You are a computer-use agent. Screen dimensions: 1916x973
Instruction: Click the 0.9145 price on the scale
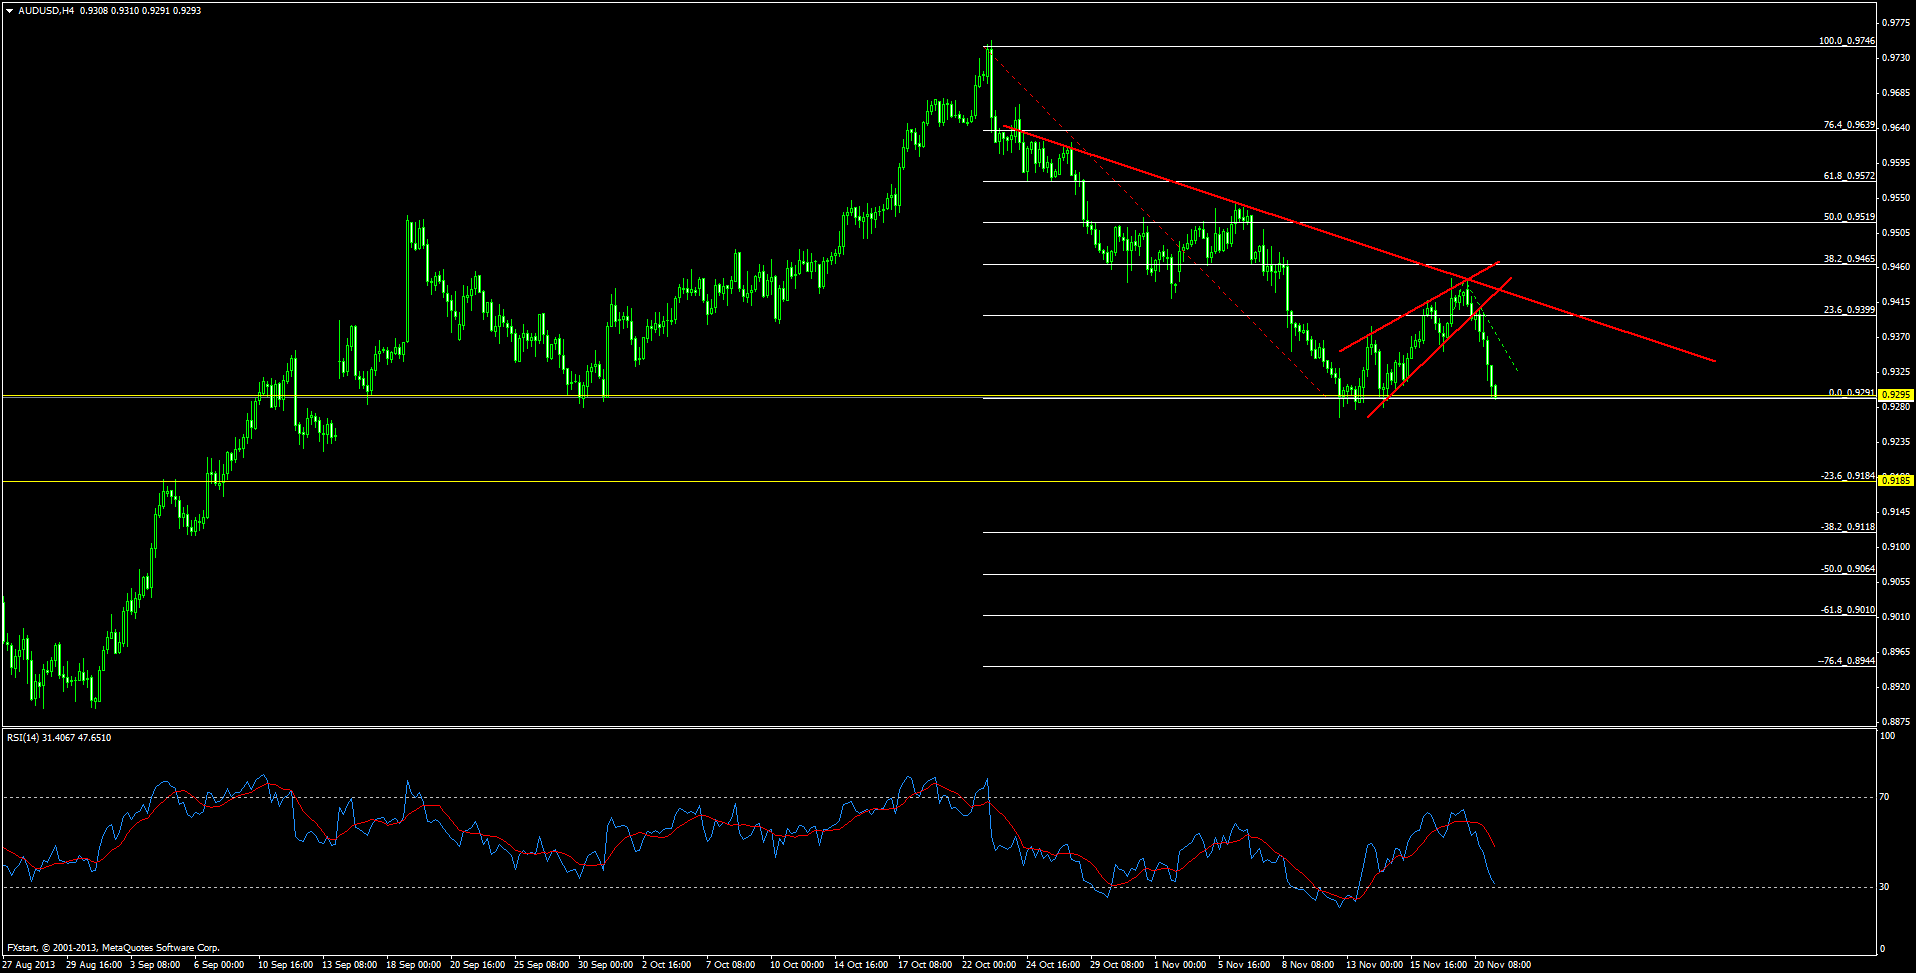(1896, 512)
